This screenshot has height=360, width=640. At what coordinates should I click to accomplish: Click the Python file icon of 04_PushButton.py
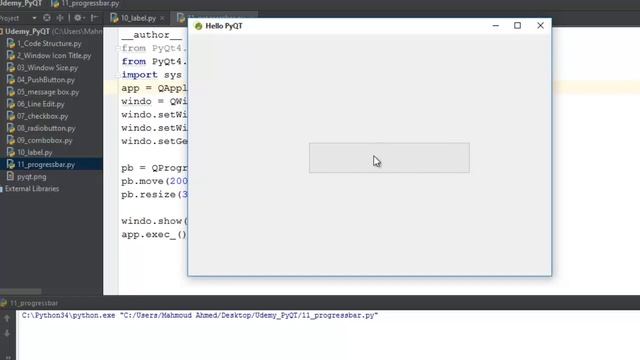click(x=11, y=80)
